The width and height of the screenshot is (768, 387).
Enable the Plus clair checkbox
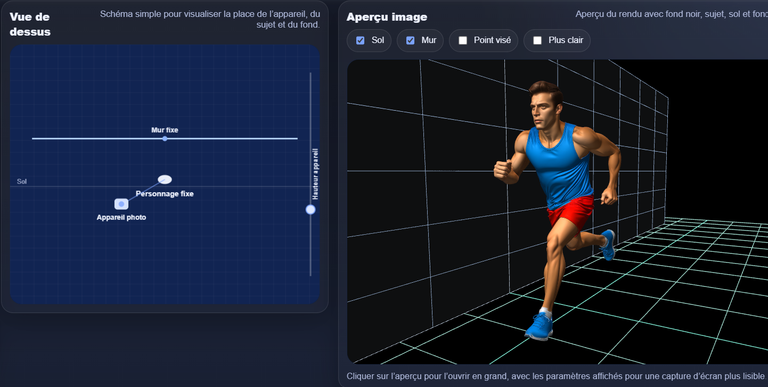click(537, 41)
